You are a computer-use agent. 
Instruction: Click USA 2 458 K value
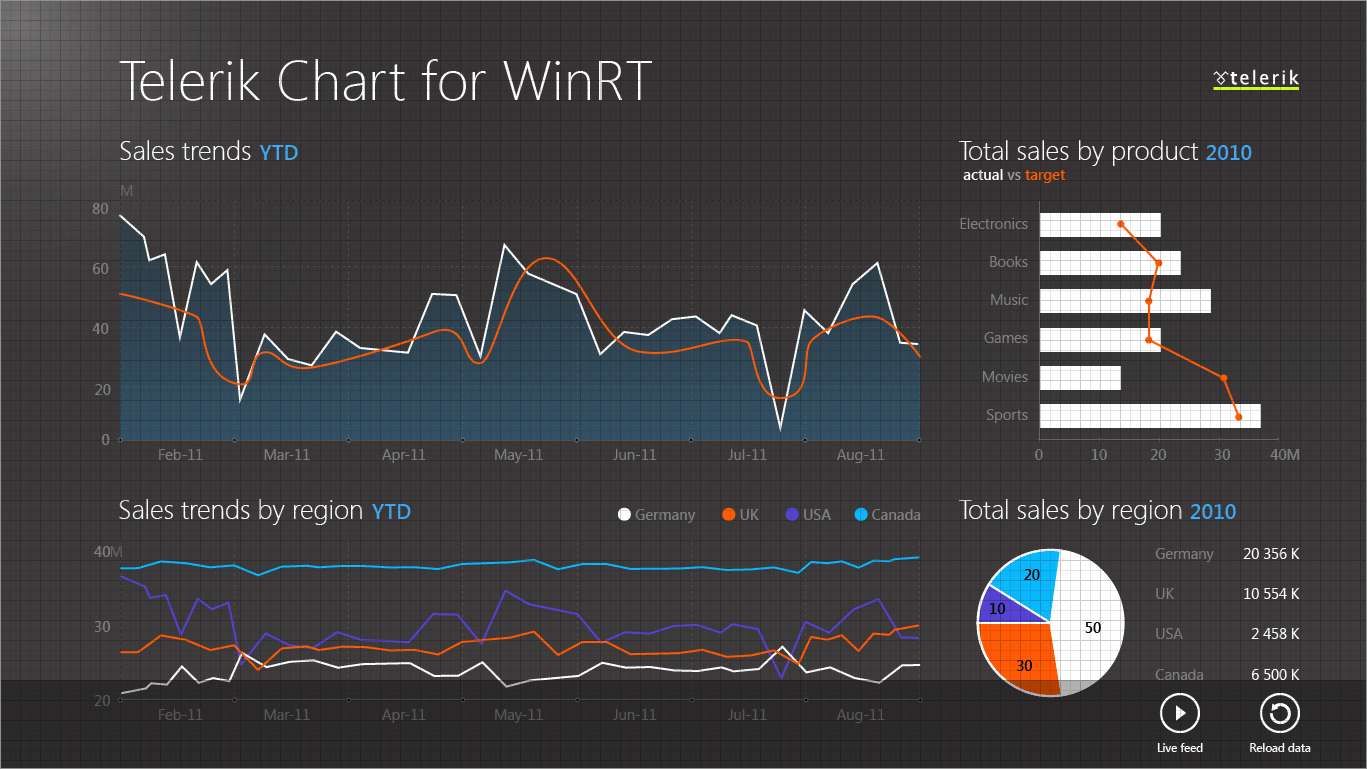coord(1275,634)
